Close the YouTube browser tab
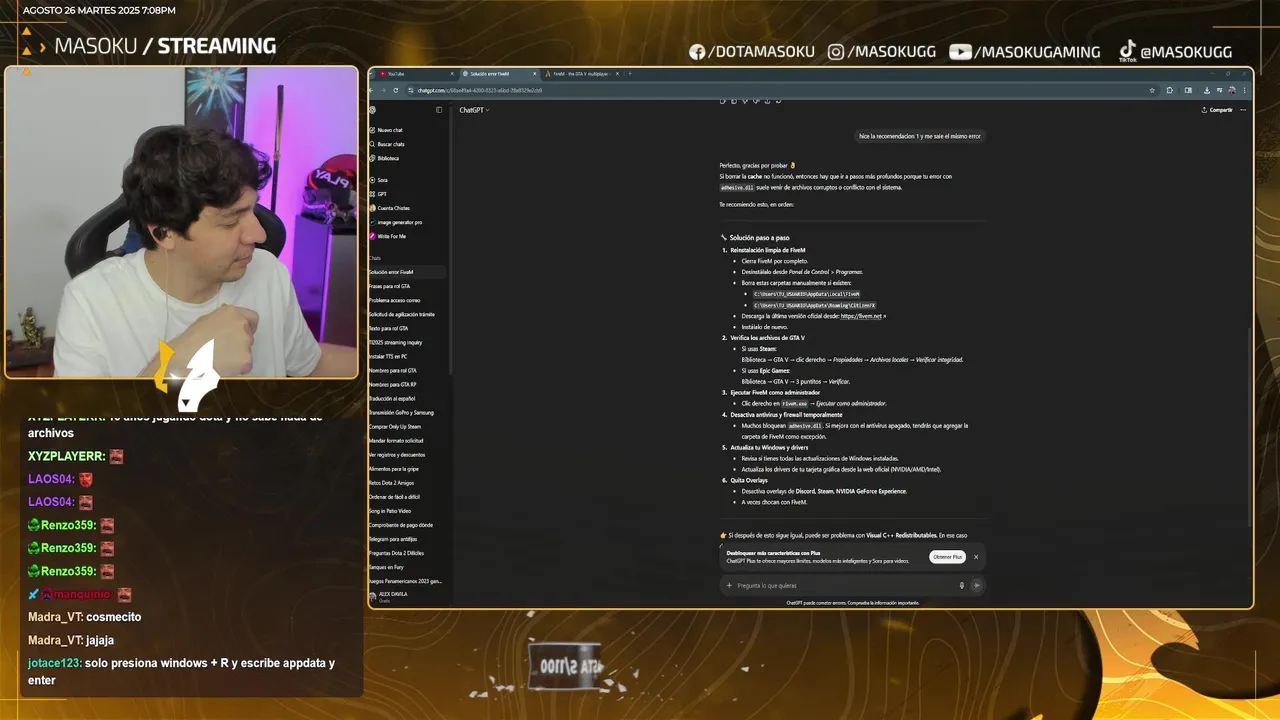 point(452,74)
